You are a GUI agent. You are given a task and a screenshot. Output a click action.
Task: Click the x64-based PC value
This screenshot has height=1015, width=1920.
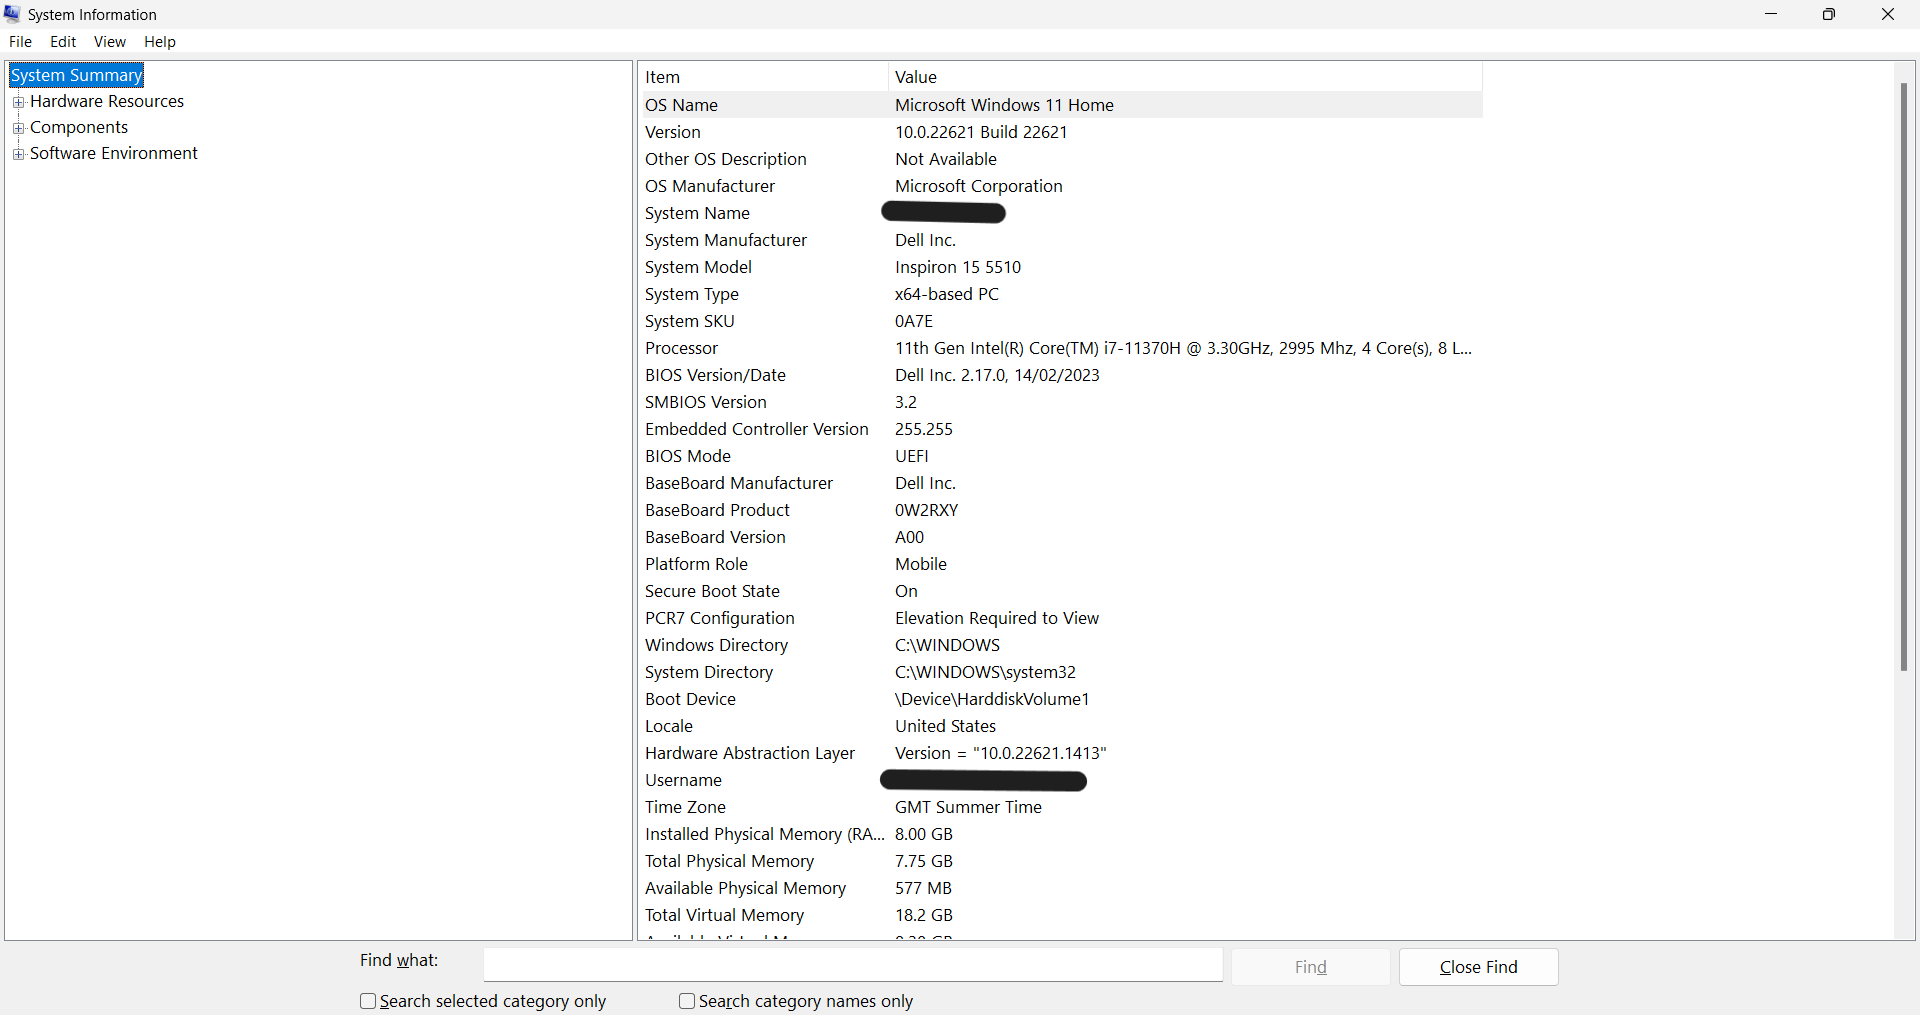click(x=947, y=294)
